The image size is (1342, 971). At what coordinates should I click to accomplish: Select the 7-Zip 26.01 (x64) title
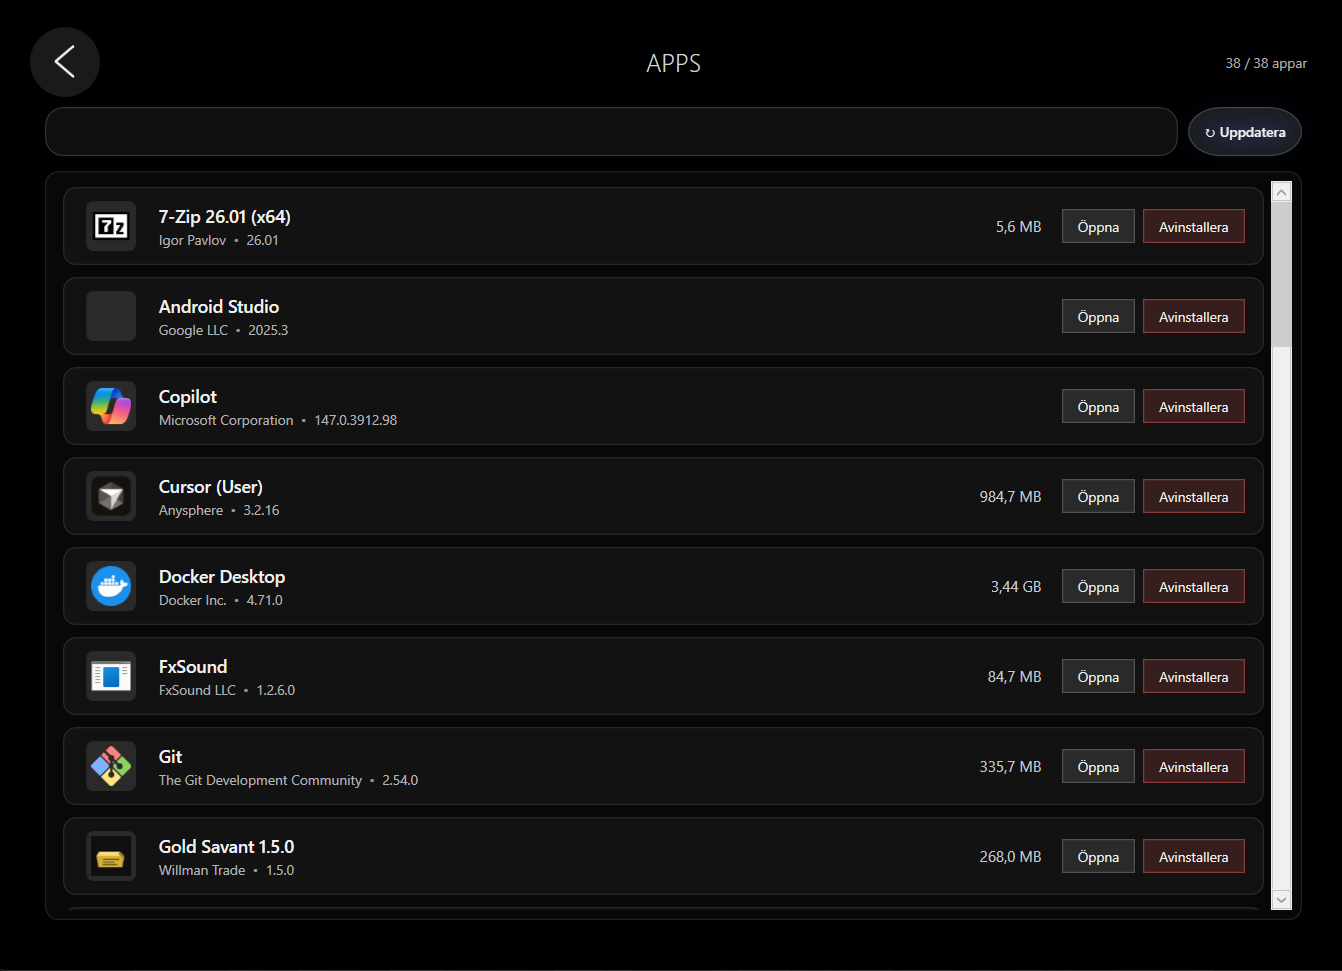coord(224,217)
